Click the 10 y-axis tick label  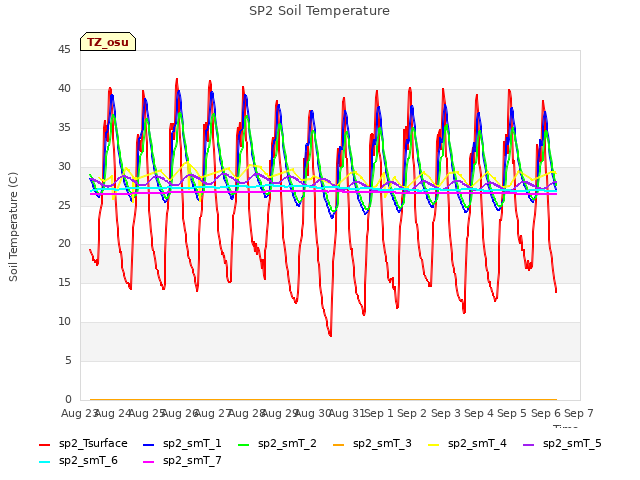point(64,322)
